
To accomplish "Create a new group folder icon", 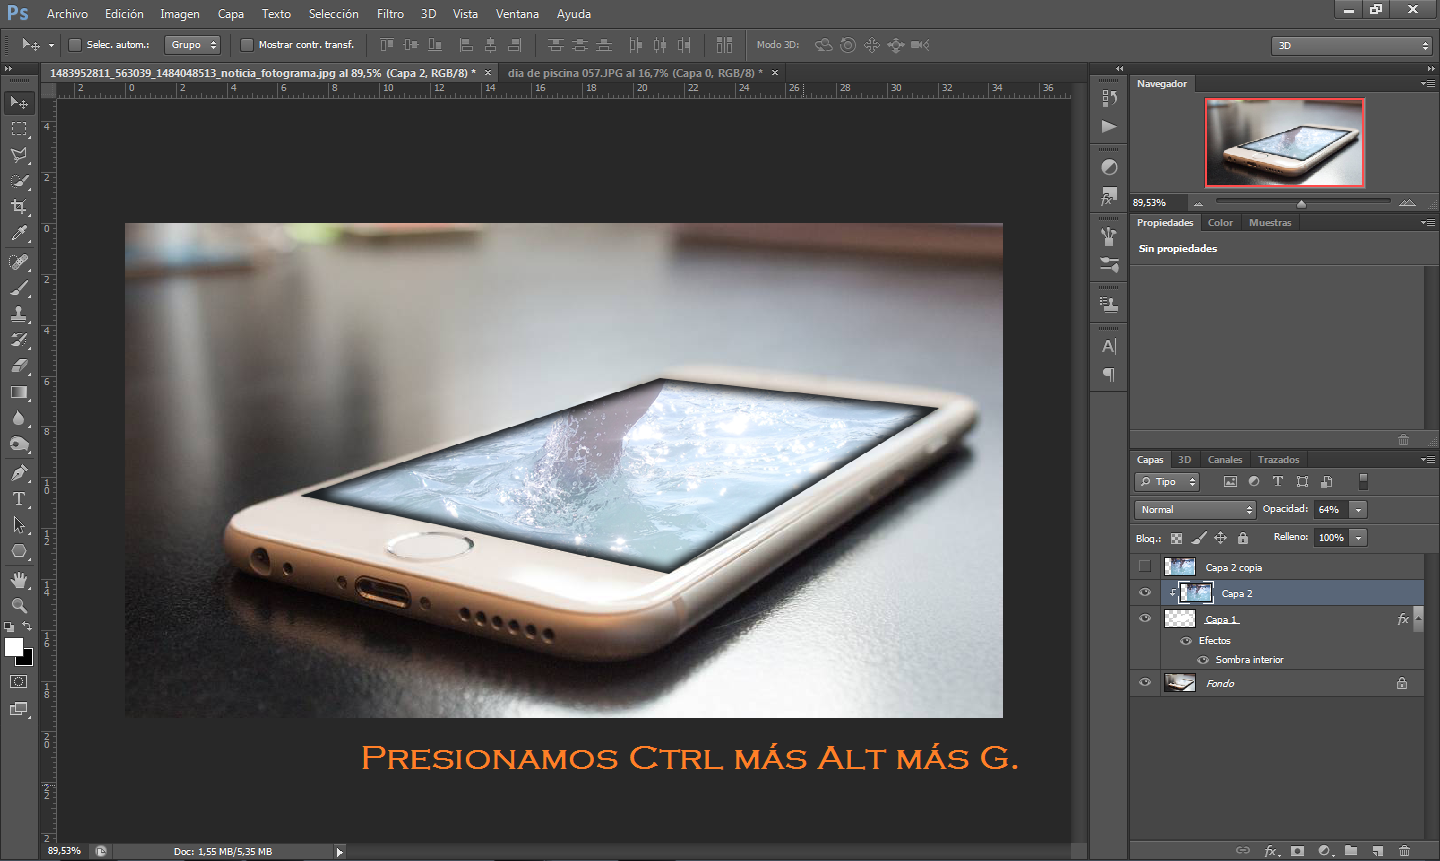I will point(1351,851).
